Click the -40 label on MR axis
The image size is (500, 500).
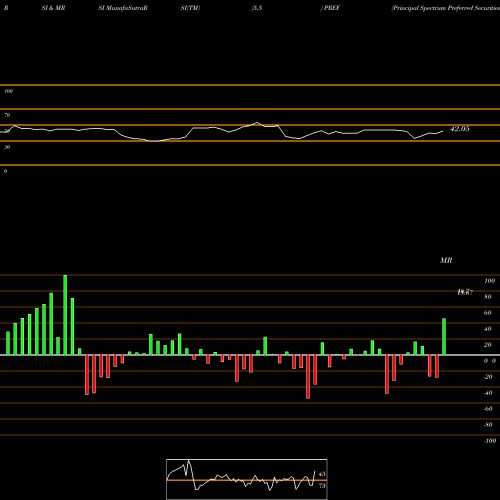(x=488, y=393)
